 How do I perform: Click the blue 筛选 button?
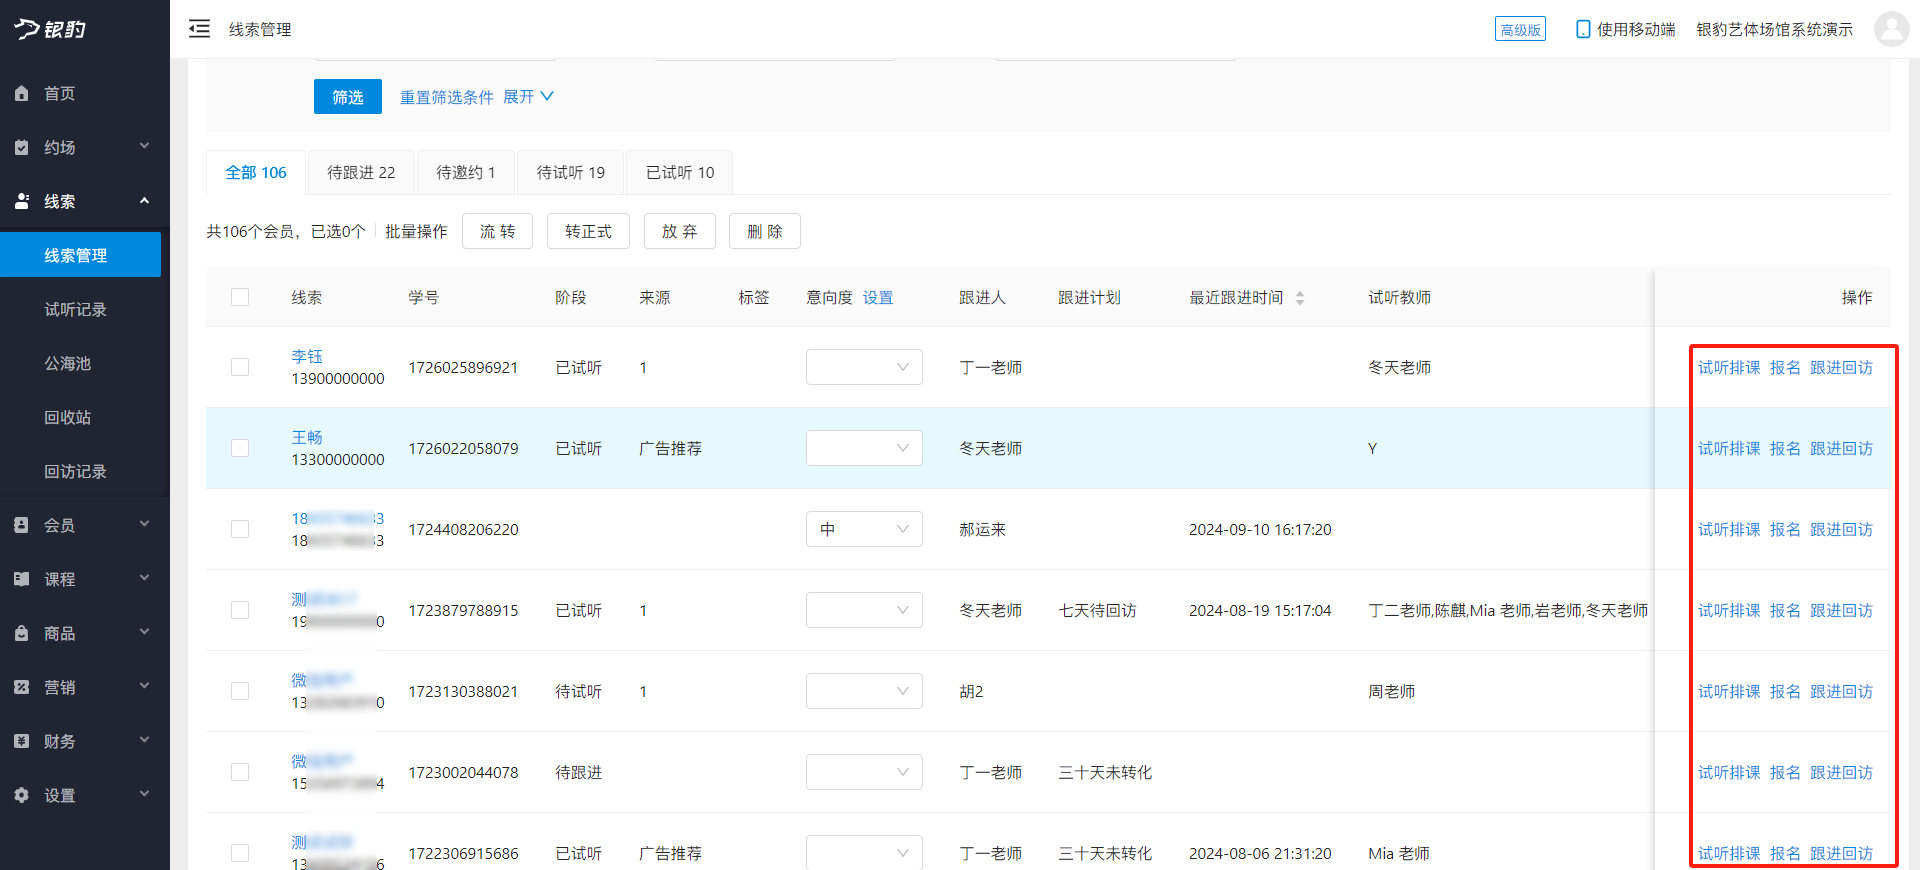[x=348, y=97]
